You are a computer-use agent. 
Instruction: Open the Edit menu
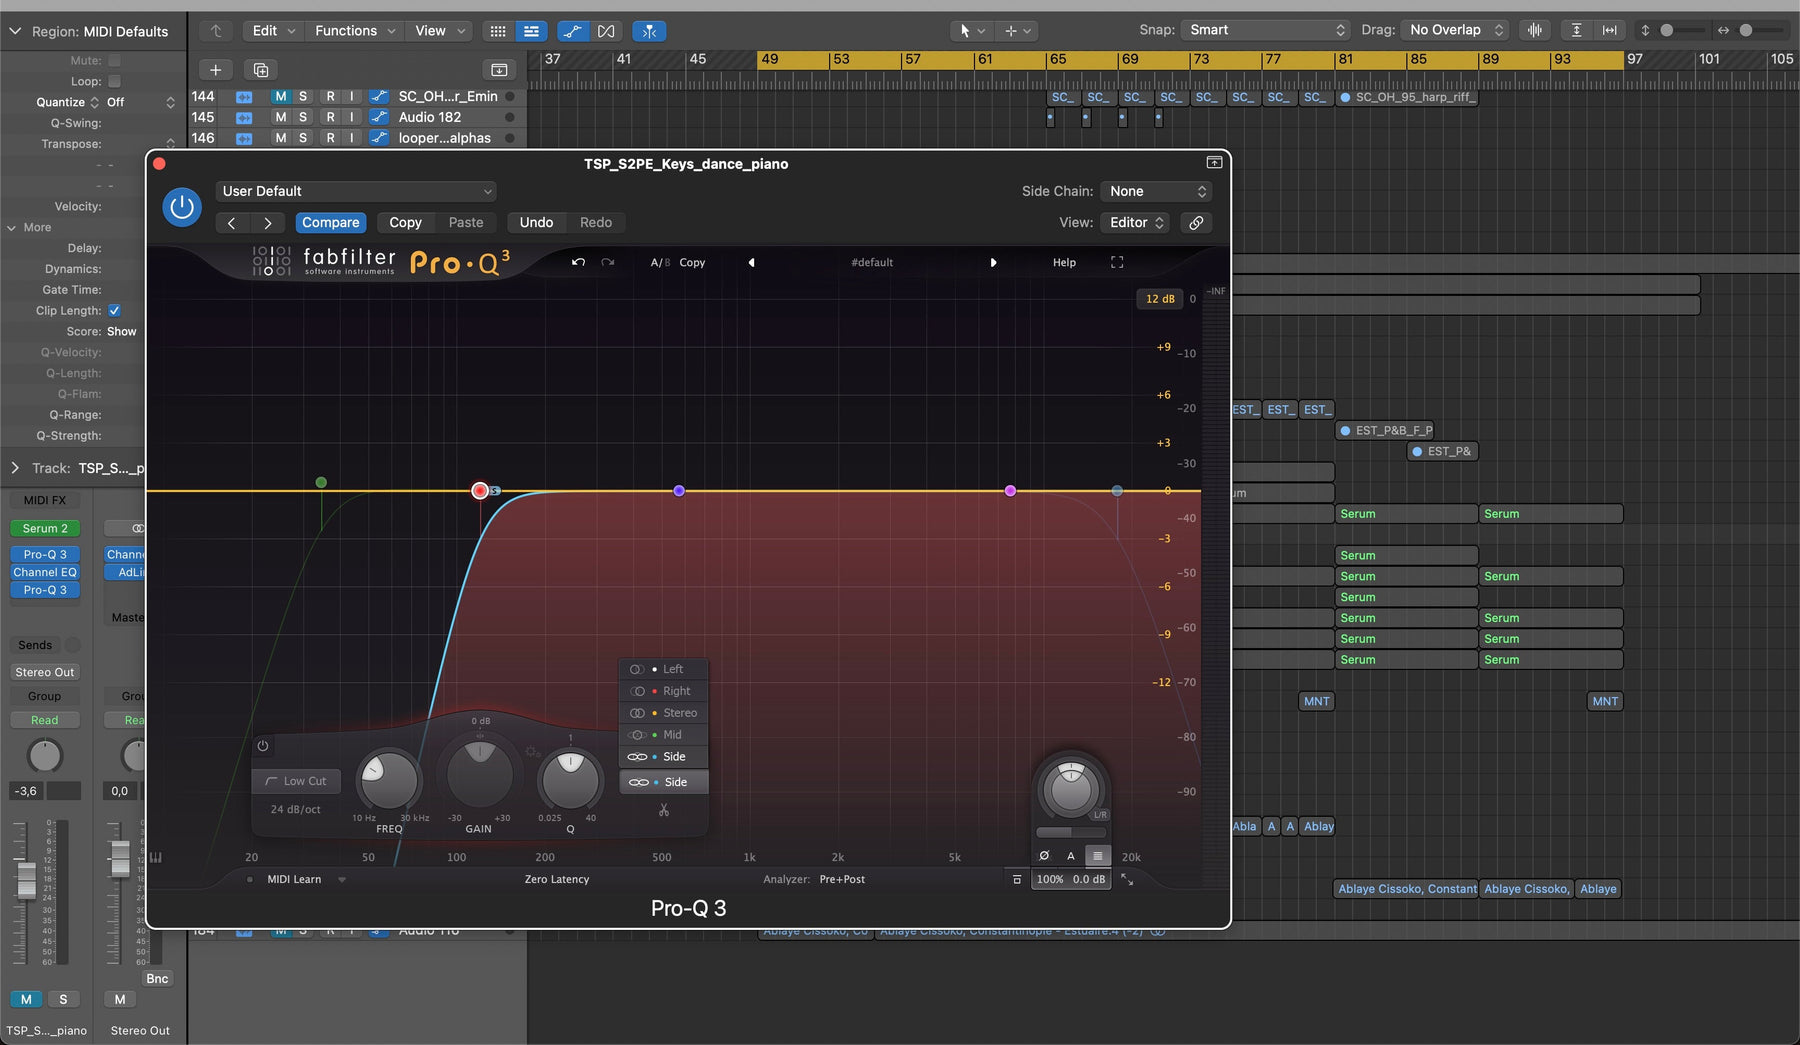pyautogui.click(x=273, y=31)
